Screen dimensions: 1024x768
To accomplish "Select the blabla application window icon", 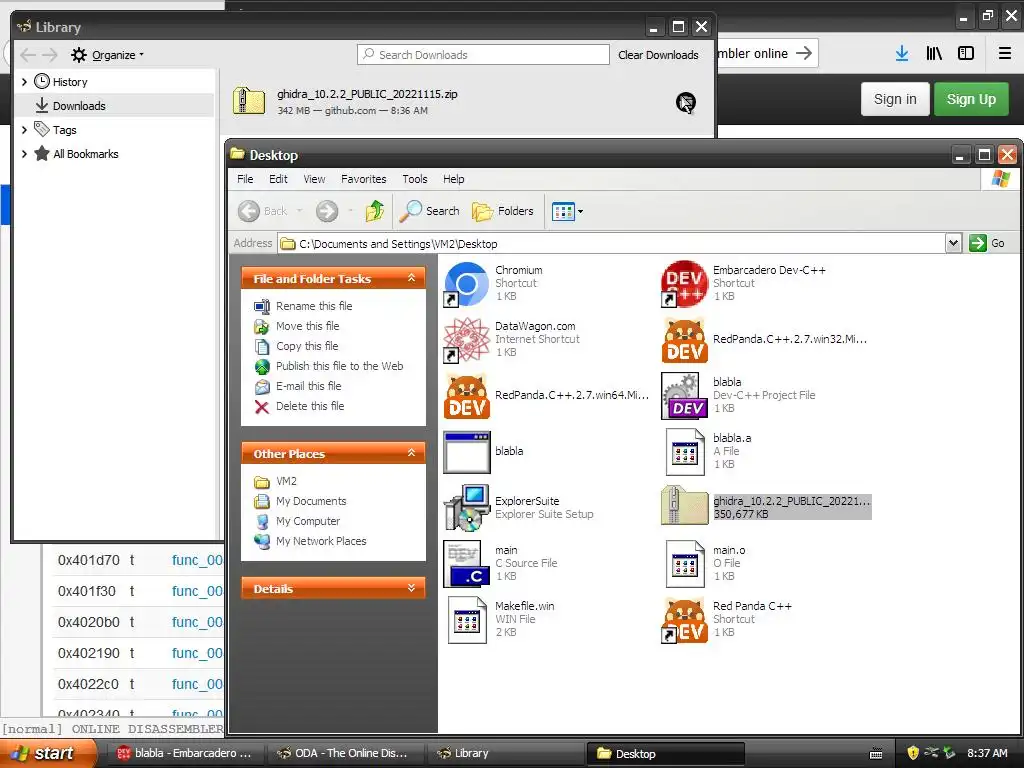I will [x=466, y=452].
